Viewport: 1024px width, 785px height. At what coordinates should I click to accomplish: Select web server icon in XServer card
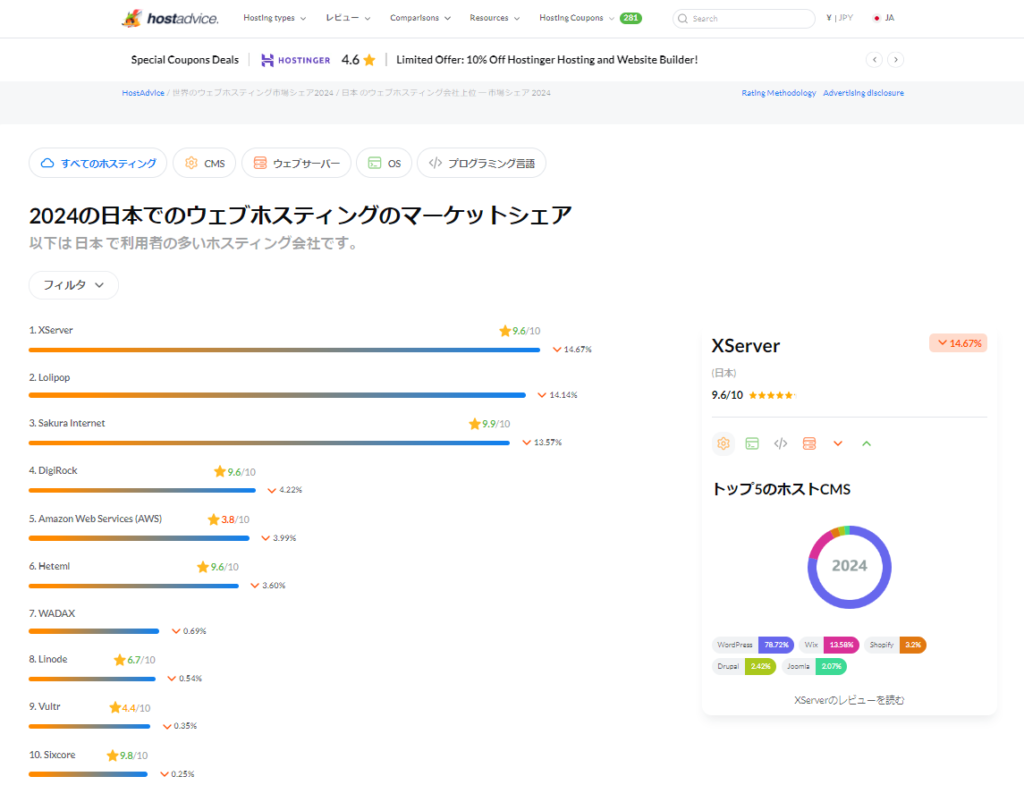click(x=809, y=443)
